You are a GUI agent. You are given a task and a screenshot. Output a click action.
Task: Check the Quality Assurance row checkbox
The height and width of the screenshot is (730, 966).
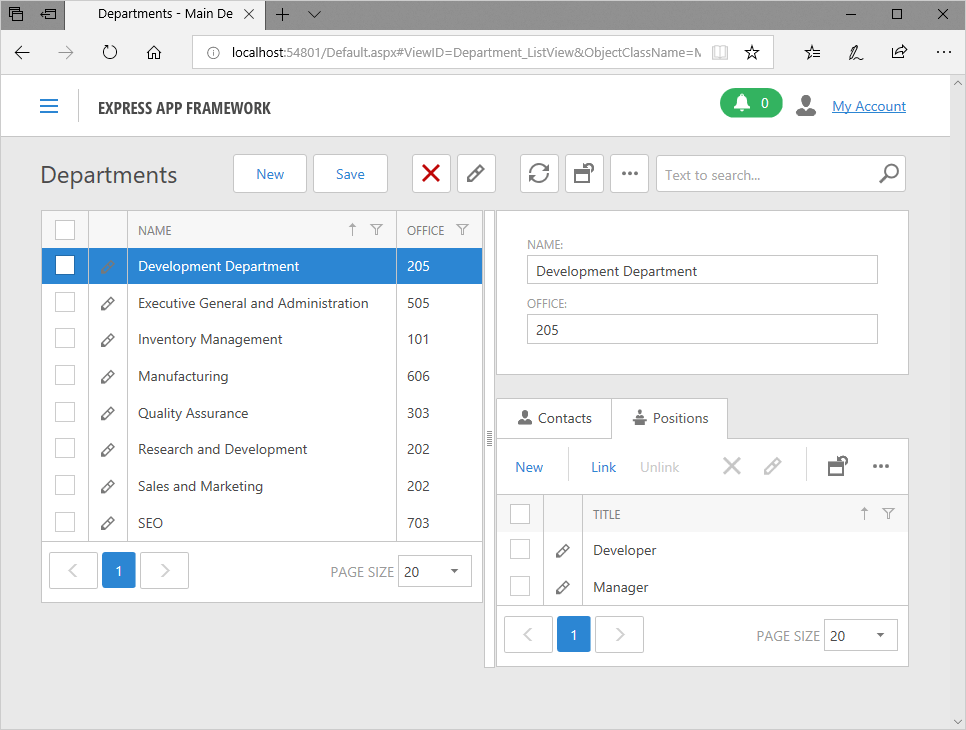(65, 413)
